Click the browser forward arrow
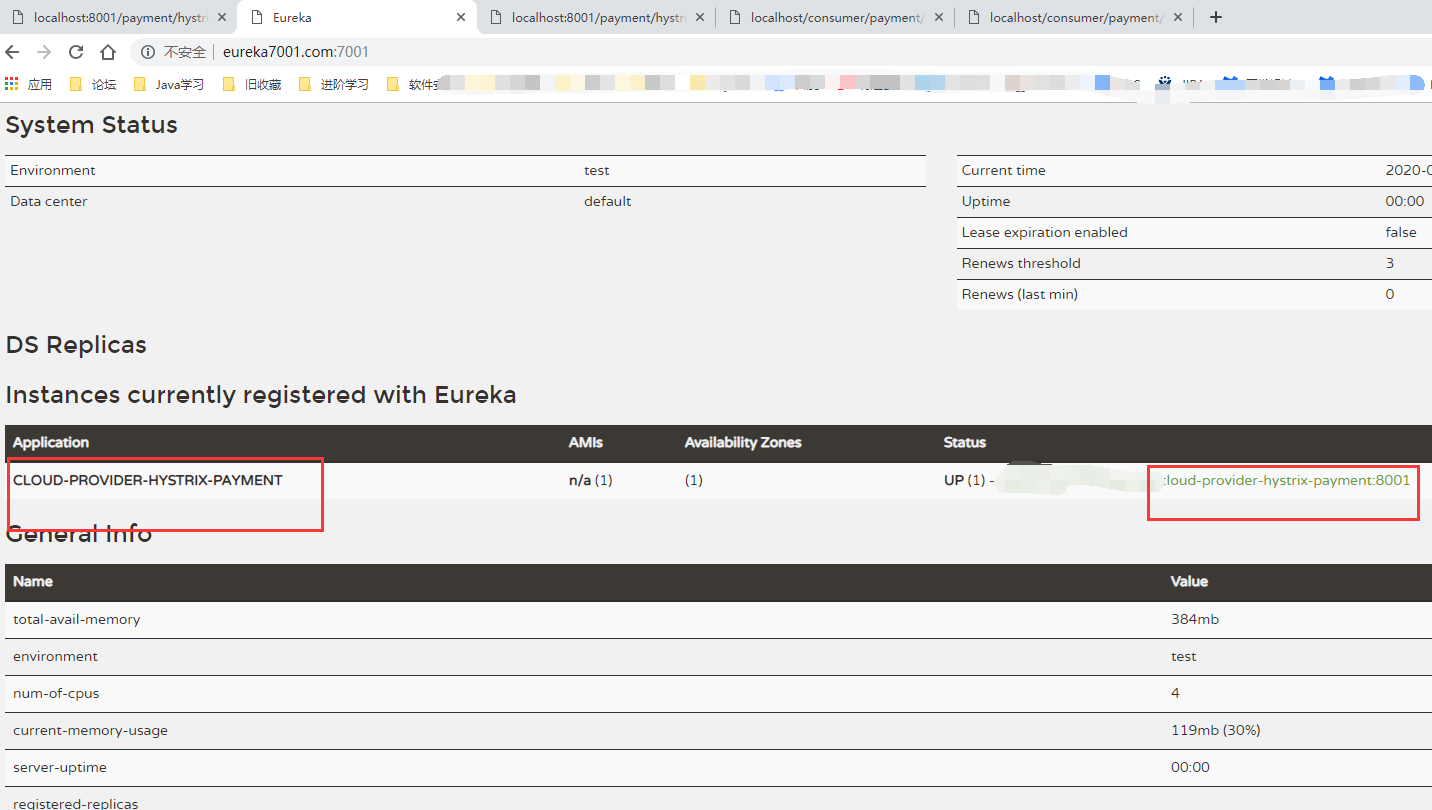This screenshot has height=810, width=1432. point(44,52)
